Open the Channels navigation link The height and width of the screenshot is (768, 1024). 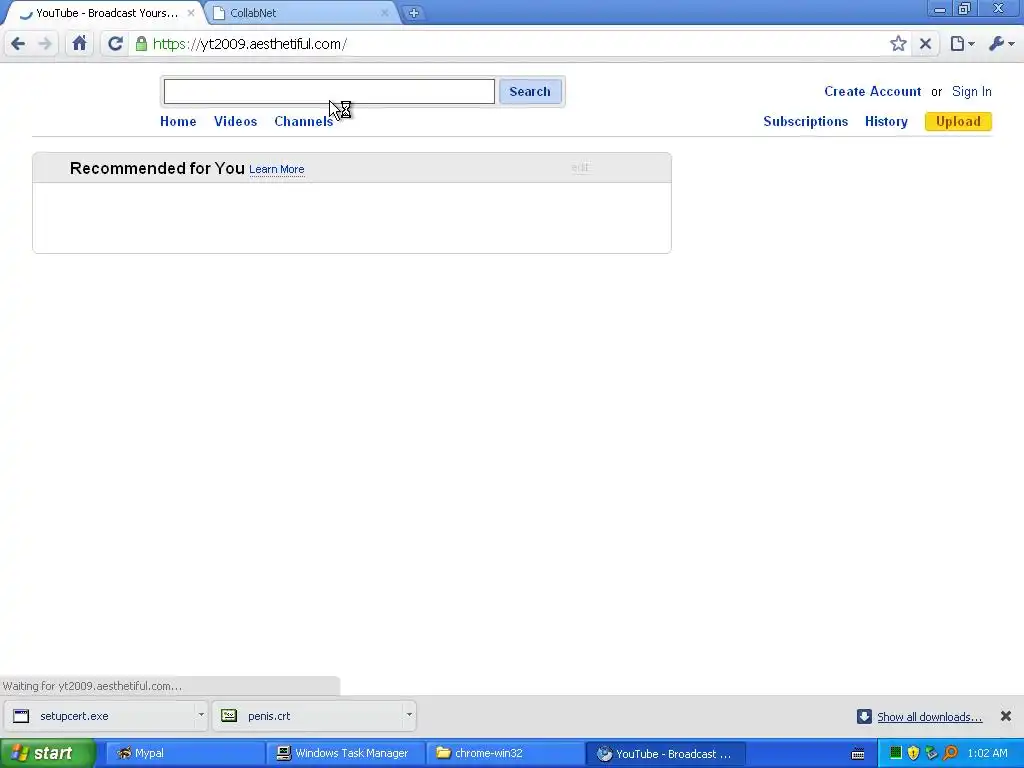coord(304,121)
